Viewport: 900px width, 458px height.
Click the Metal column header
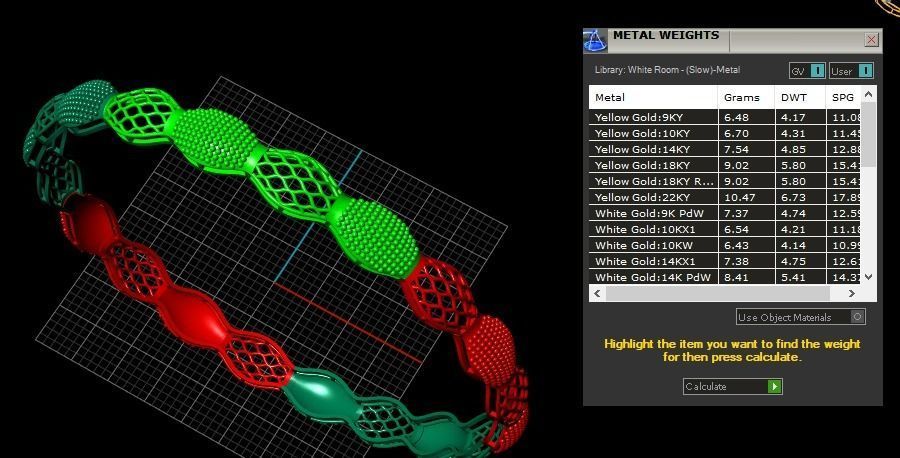[653, 97]
